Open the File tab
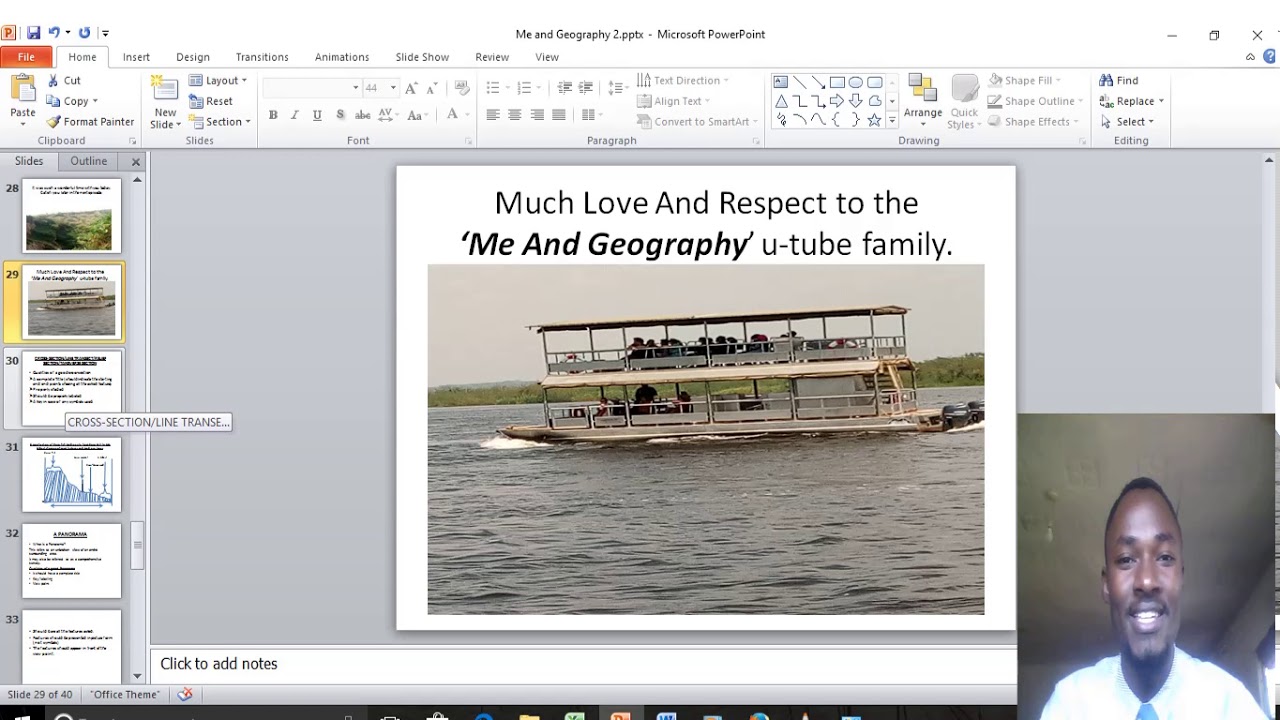The height and width of the screenshot is (720, 1280). pyautogui.click(x=26, y=57)
